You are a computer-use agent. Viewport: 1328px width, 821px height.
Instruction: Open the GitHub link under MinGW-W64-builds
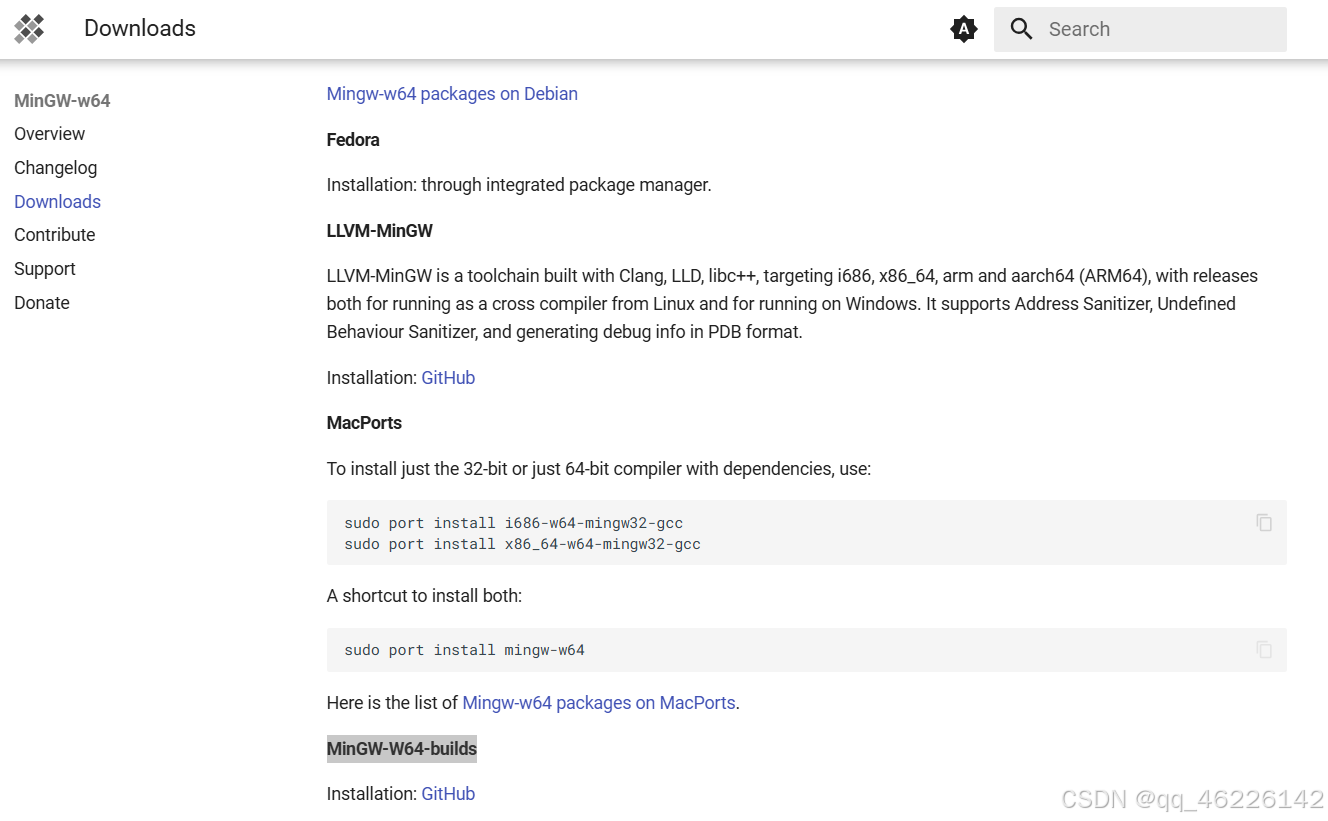pyautogui.click(x=448, y=794)
